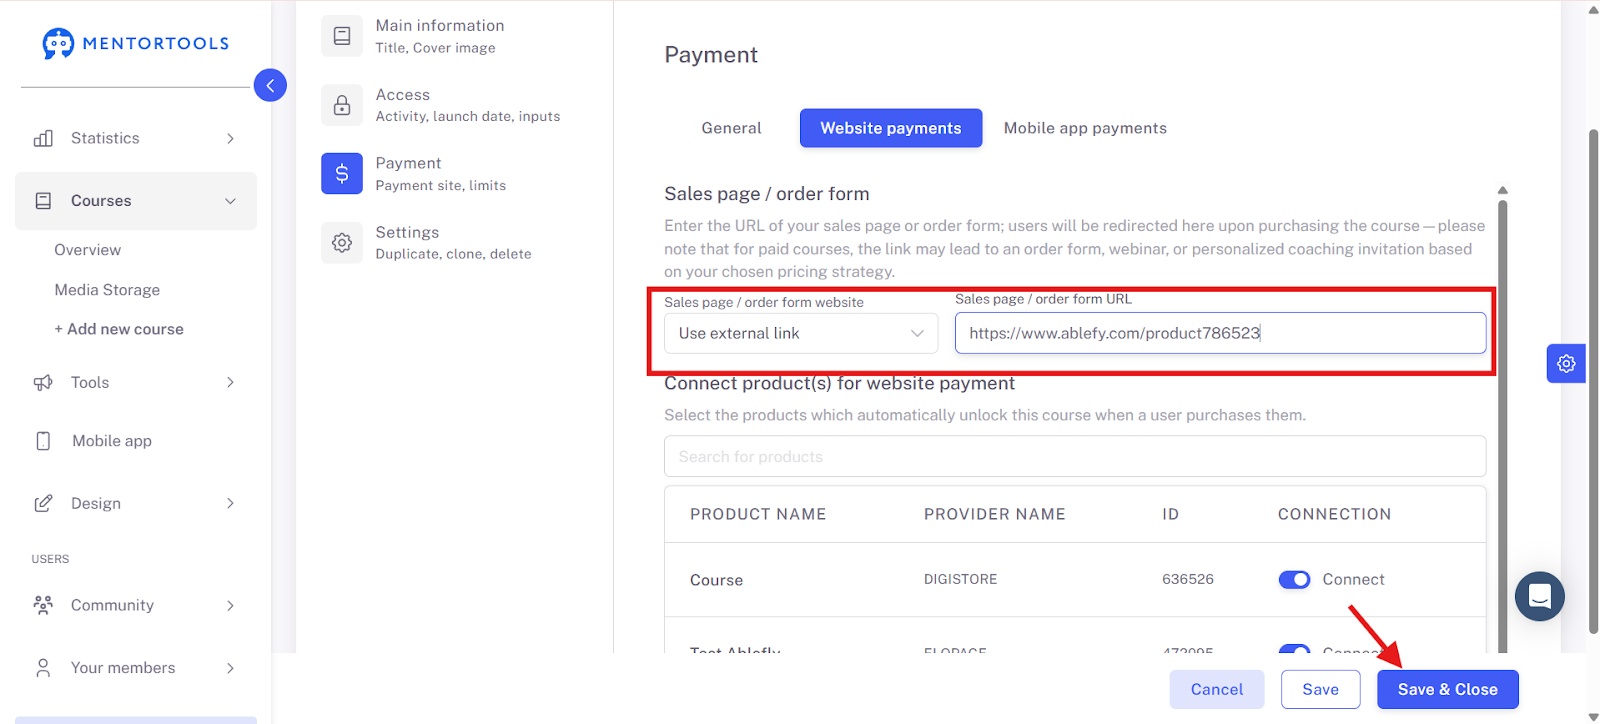Image resolution: width=1600 pixels, height=724 pixels.
Task: Open the Use external link dropdown
Action: tap(801, 333)
